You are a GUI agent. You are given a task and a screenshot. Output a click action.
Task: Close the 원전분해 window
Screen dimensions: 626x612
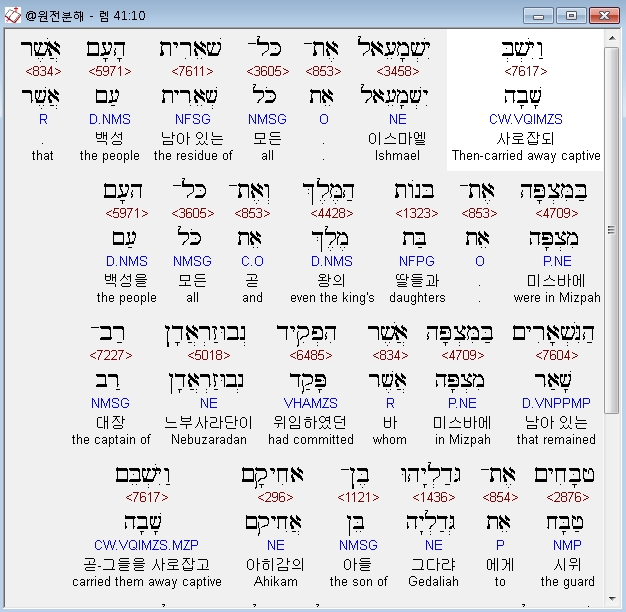coord(604,16)
